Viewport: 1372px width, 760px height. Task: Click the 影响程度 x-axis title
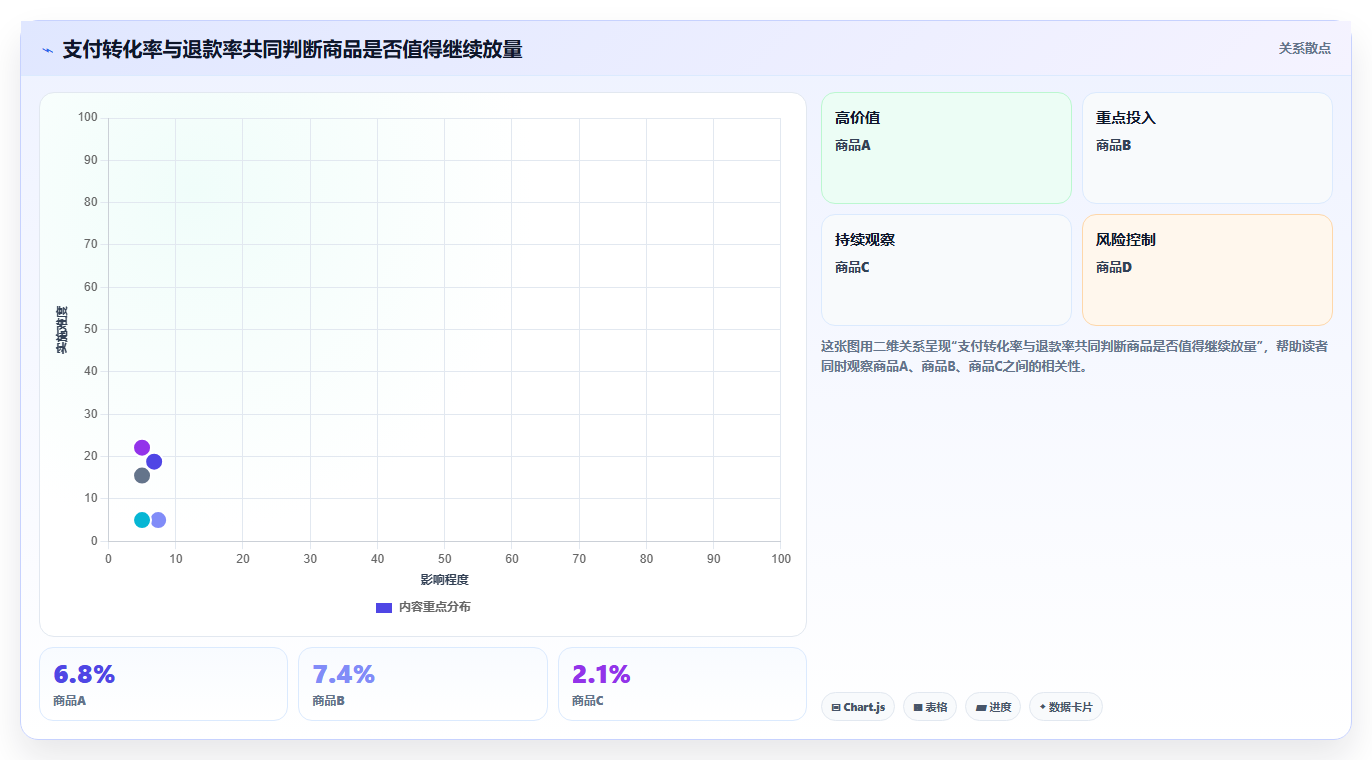tap(444, 580)
